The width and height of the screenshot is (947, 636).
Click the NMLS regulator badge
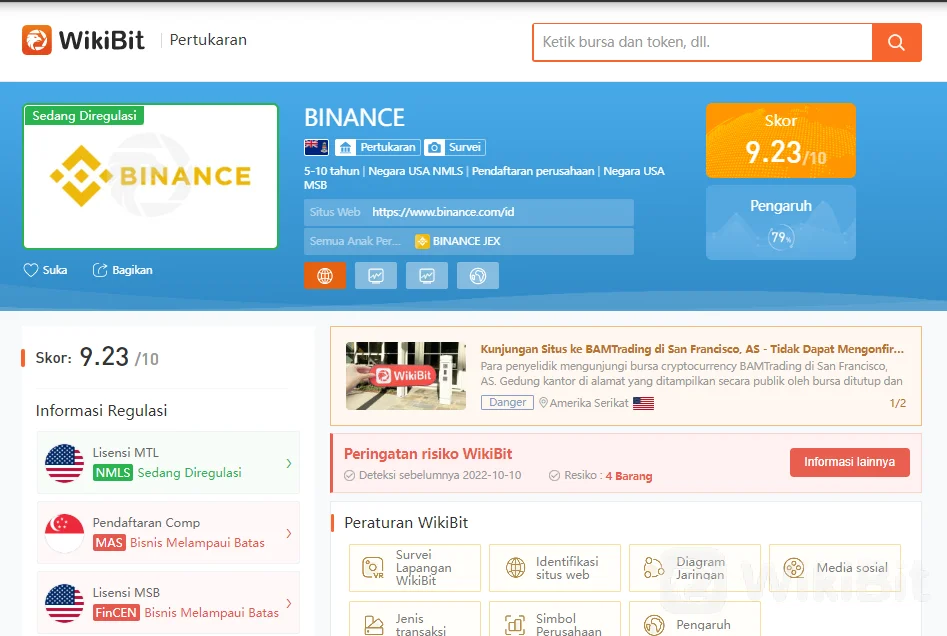(x=113, y=472)
